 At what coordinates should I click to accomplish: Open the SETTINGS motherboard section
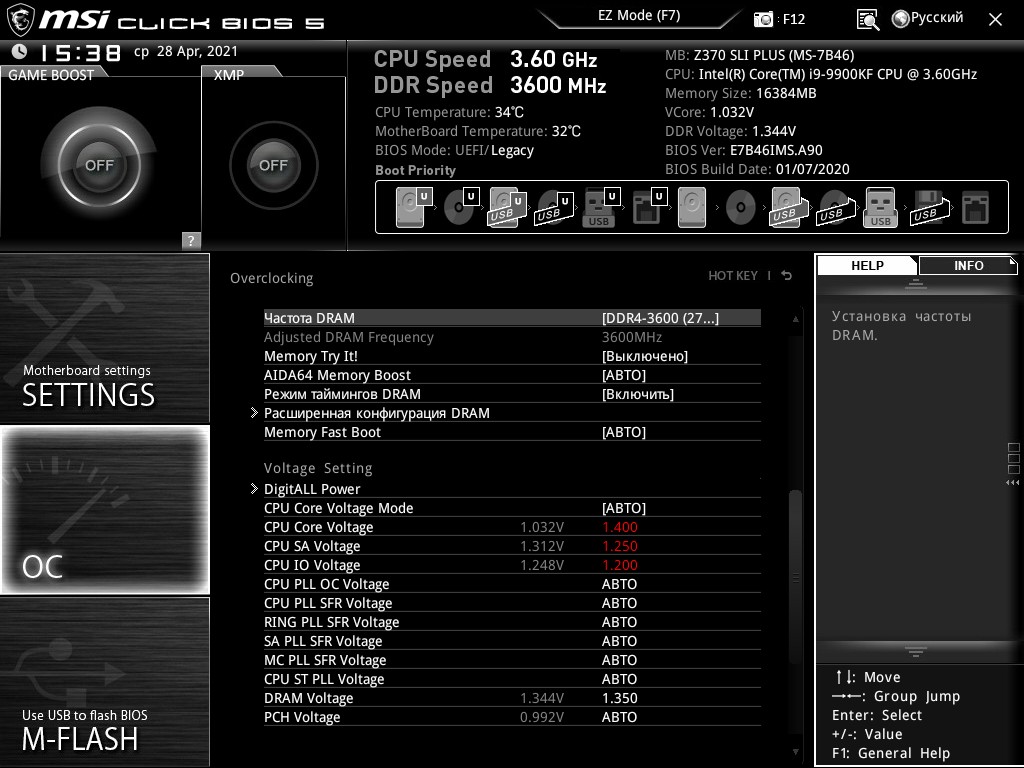[105, 338]
